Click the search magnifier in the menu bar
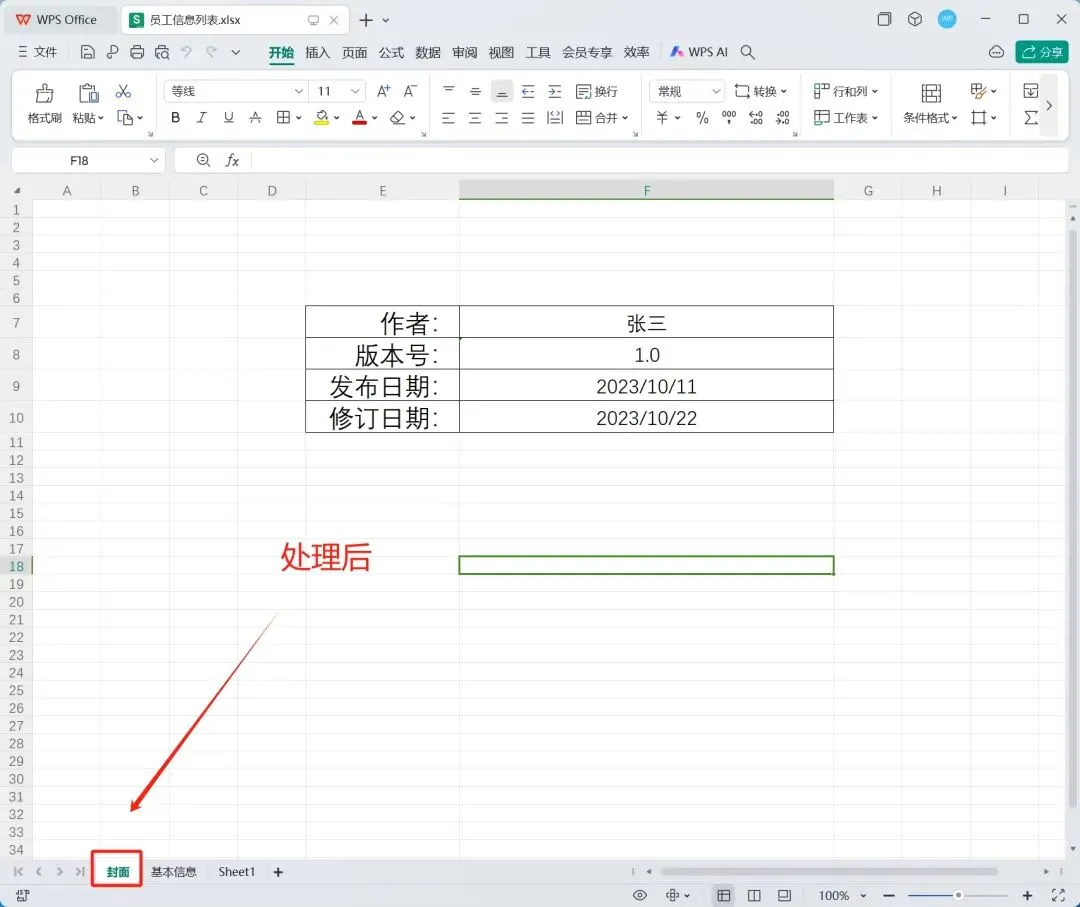Viewport: 1080px width, 907px height. (x=747, y=52)
